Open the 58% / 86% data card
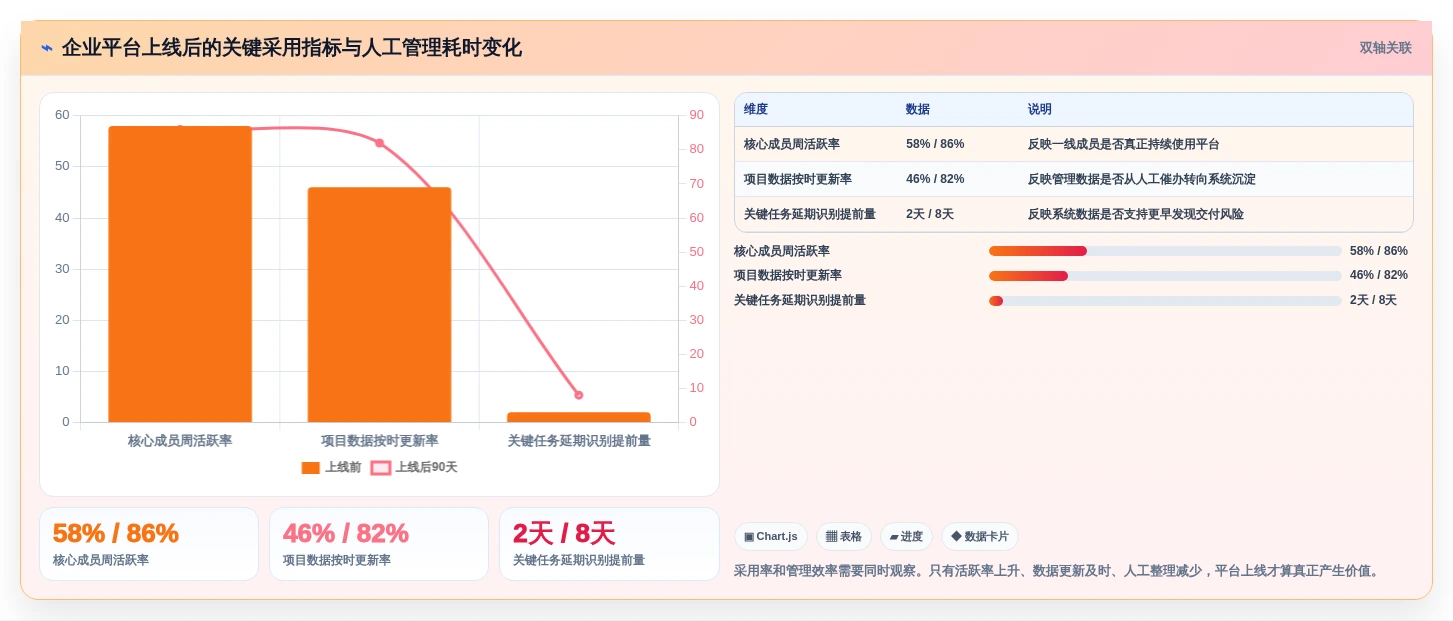 pyautogui.click(x=149, y=544)
